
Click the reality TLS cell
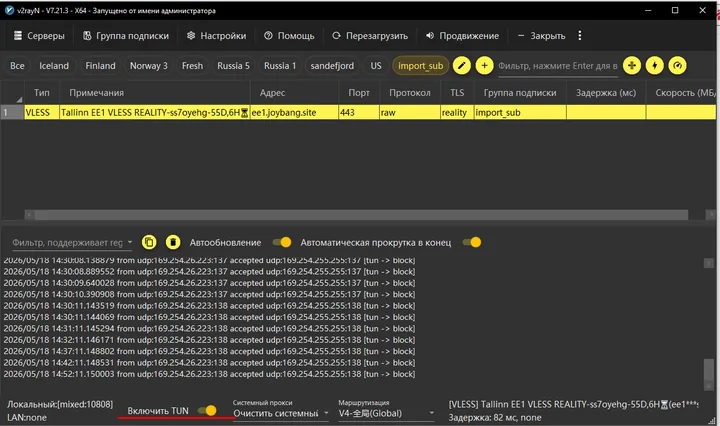[x=457, y=112]
